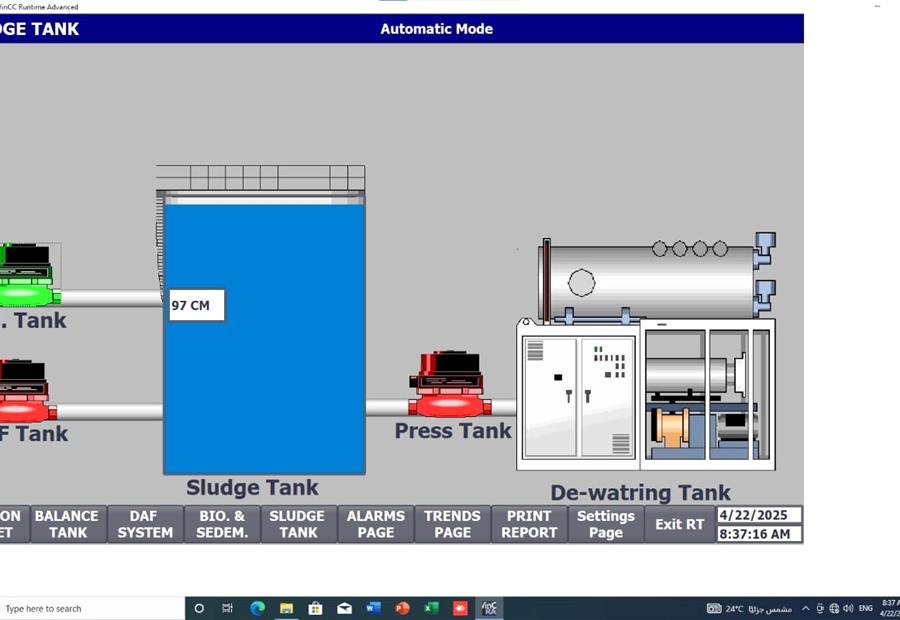Open the Settings Page
This screenshot has height=620, width=900.
click(606, 524)
